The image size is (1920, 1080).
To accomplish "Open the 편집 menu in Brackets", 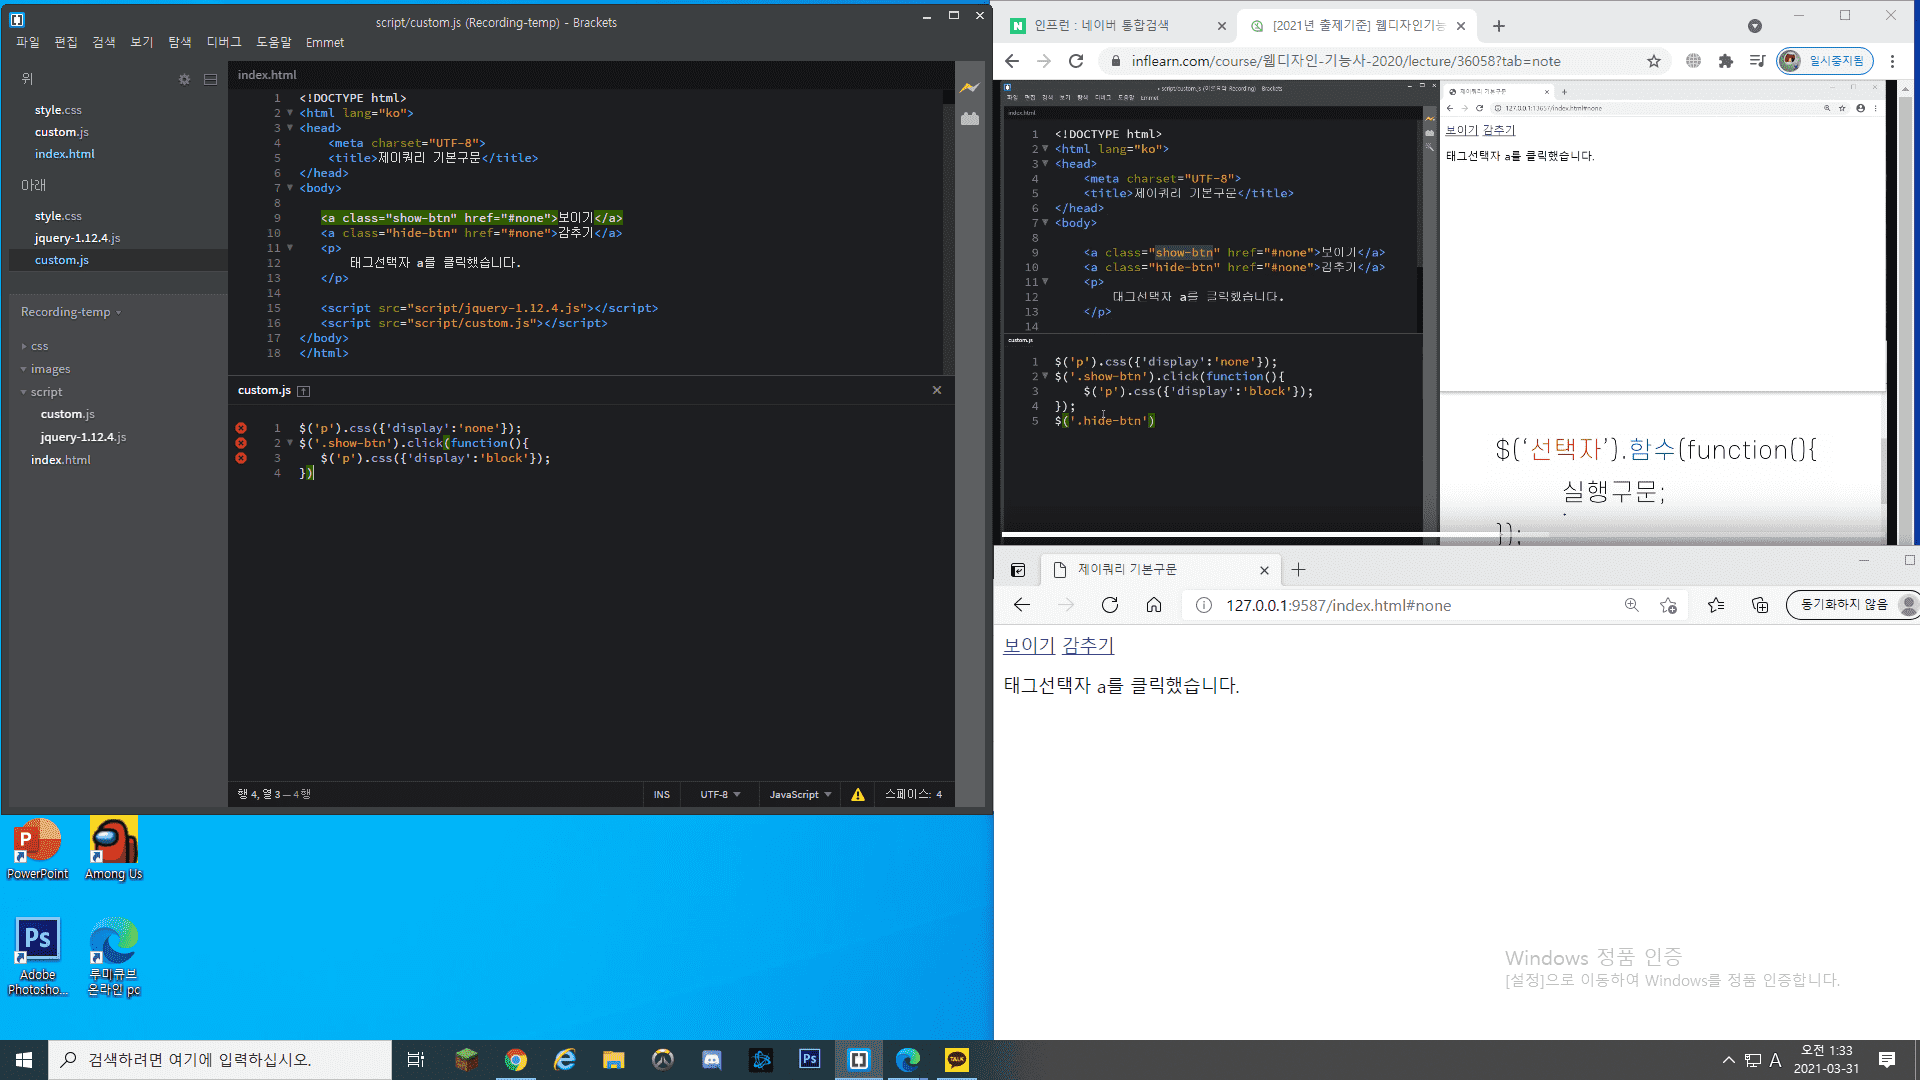I will 66,42.
